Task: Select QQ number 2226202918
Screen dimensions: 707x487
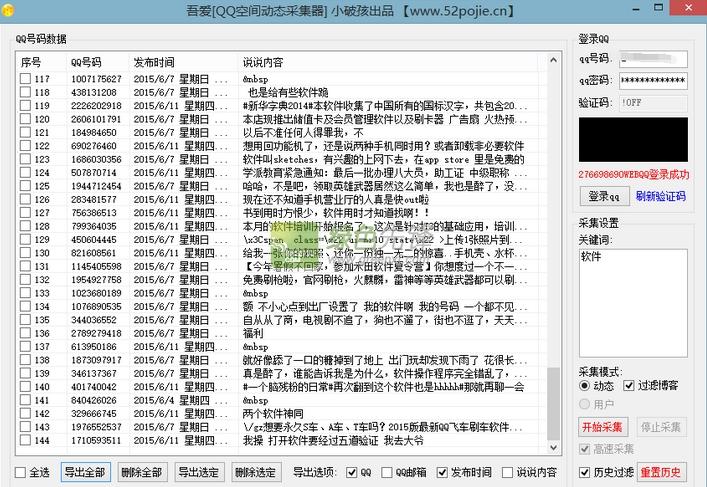Action: tap(96, 106)
